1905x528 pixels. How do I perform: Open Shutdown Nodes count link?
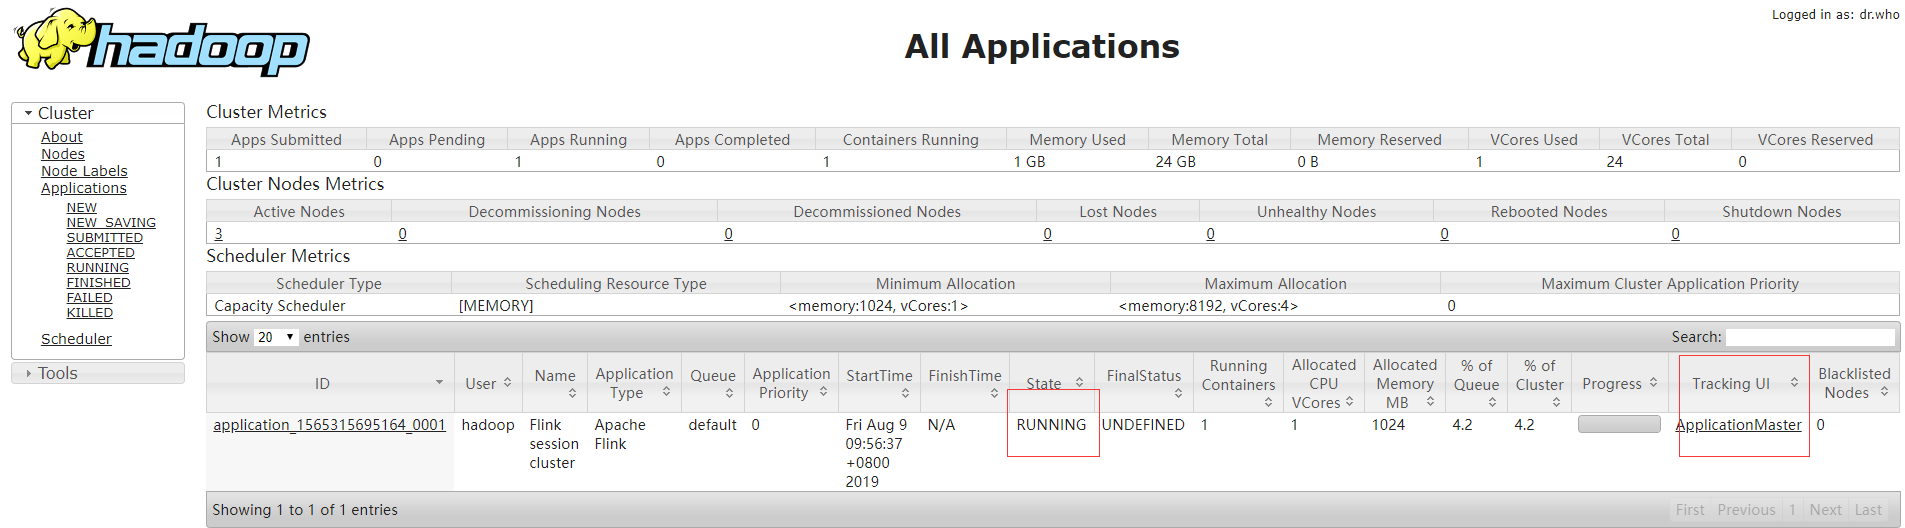click(x=1675, y=234)
